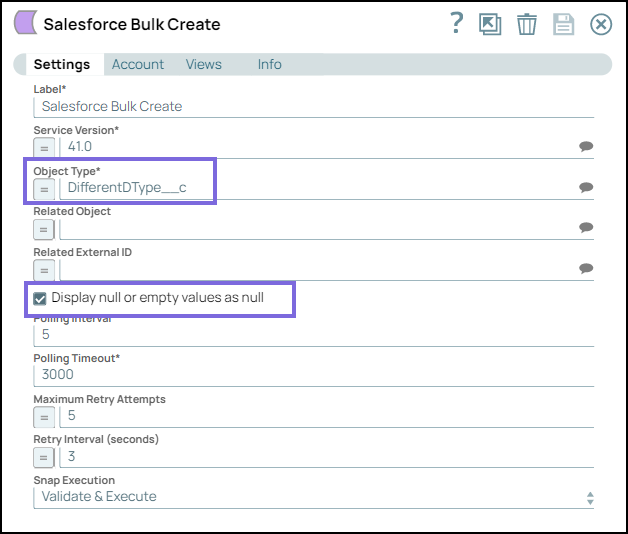Screen dimensions: 628x534
Task: Switch to the Info tab
Action: pos(270,64)
